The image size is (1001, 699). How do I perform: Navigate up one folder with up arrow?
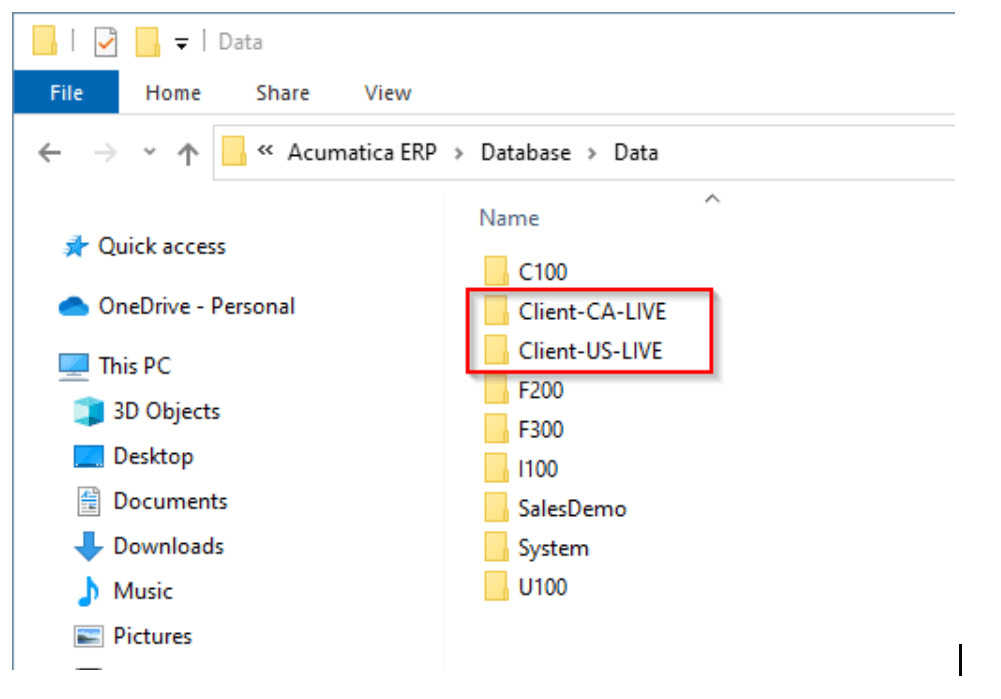(188, 154)
